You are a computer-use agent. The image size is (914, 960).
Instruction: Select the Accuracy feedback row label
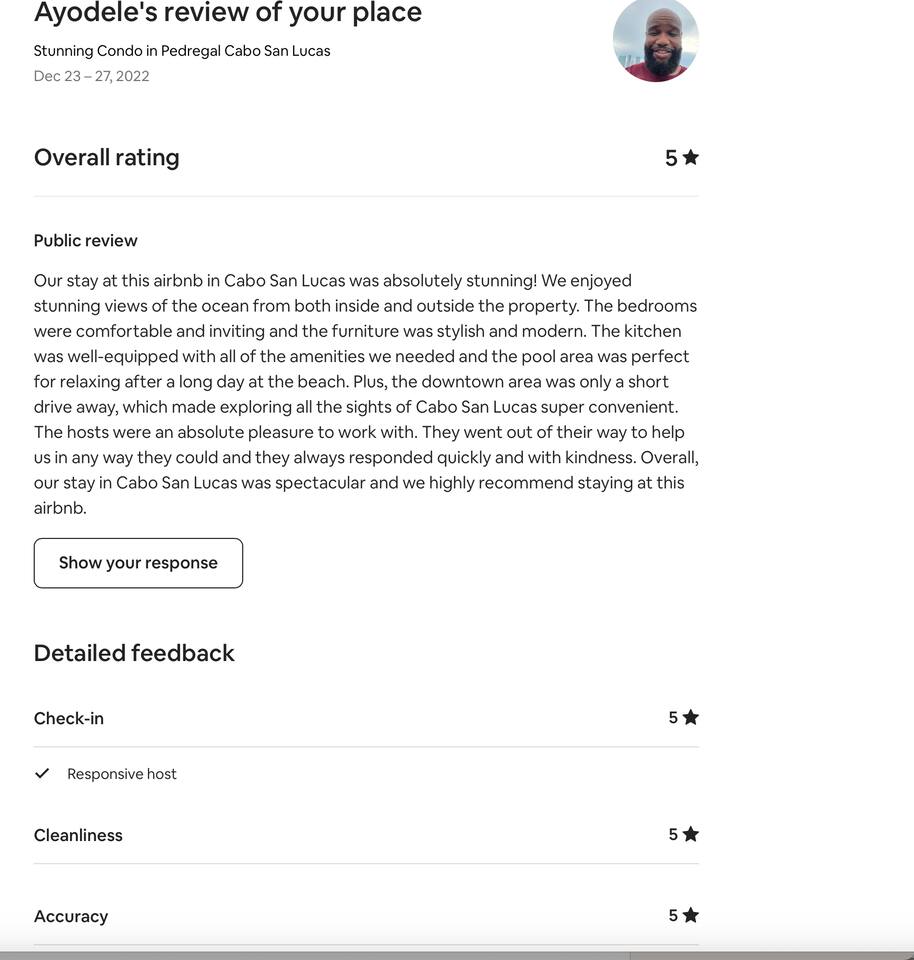tap(71, 916)
